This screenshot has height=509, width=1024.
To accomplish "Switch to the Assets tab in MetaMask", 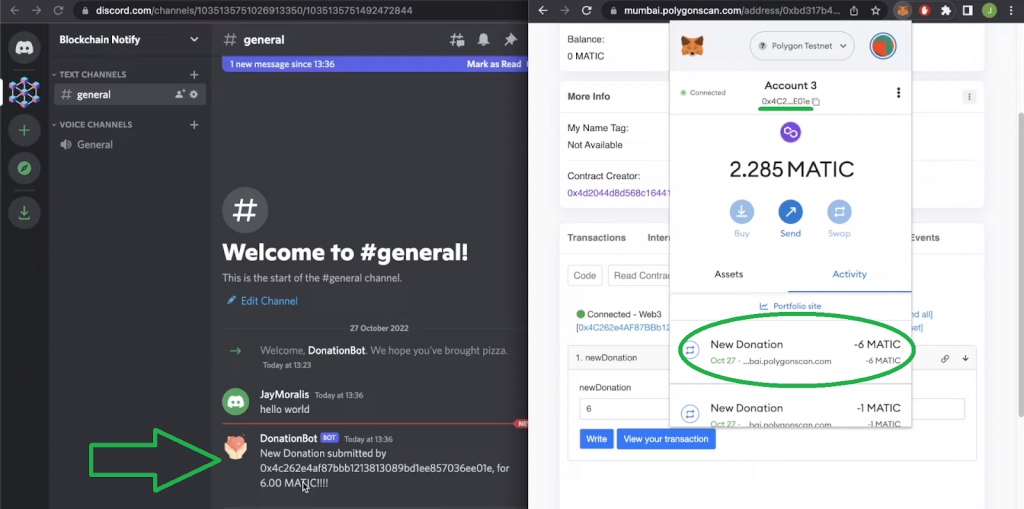I will point(728,274).
